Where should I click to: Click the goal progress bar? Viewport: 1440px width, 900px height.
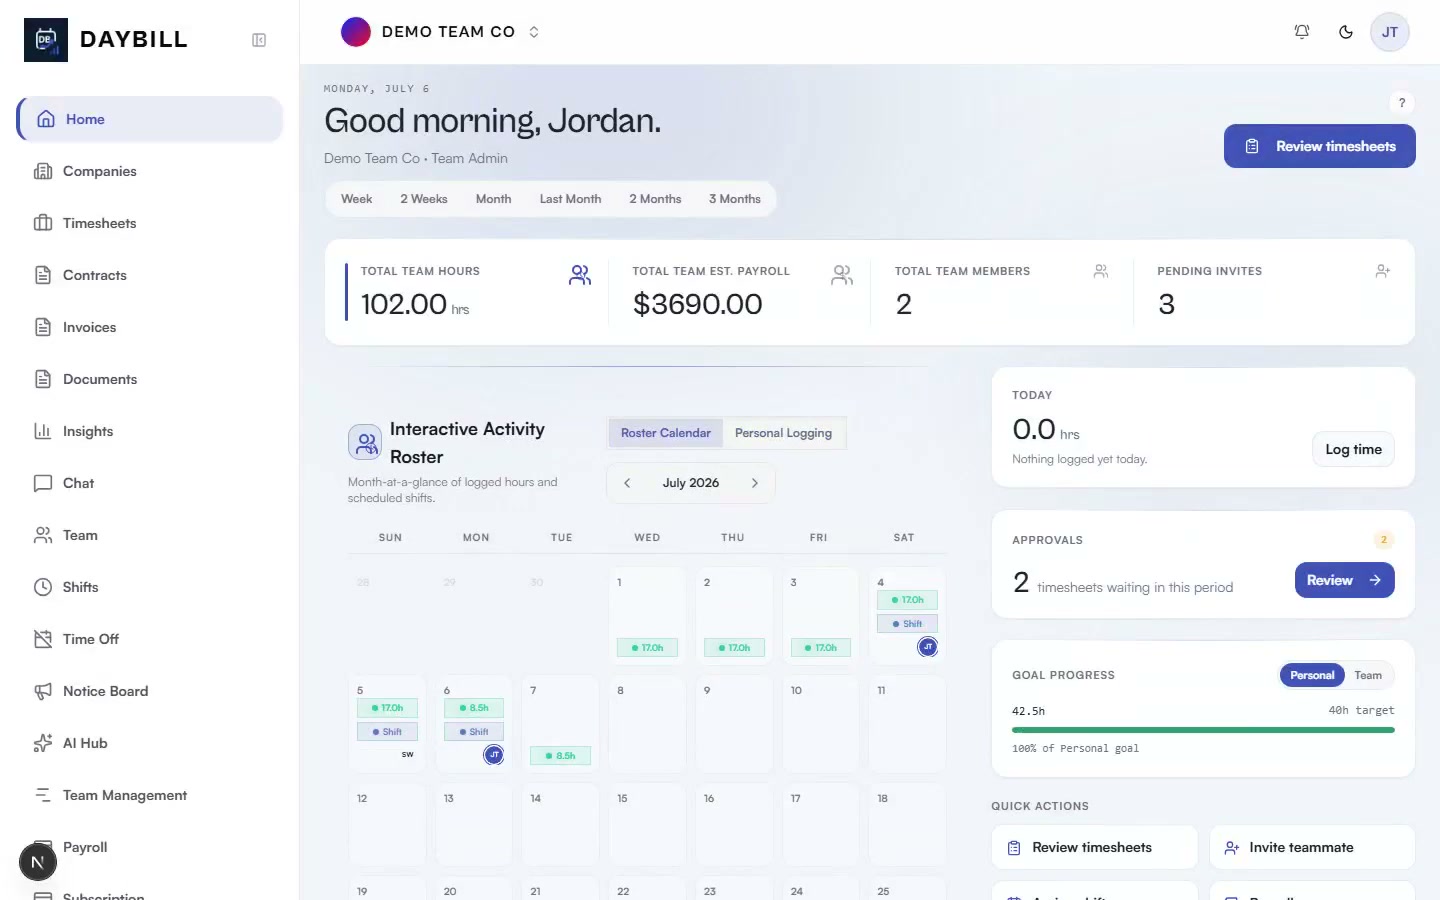[1203, 730]
